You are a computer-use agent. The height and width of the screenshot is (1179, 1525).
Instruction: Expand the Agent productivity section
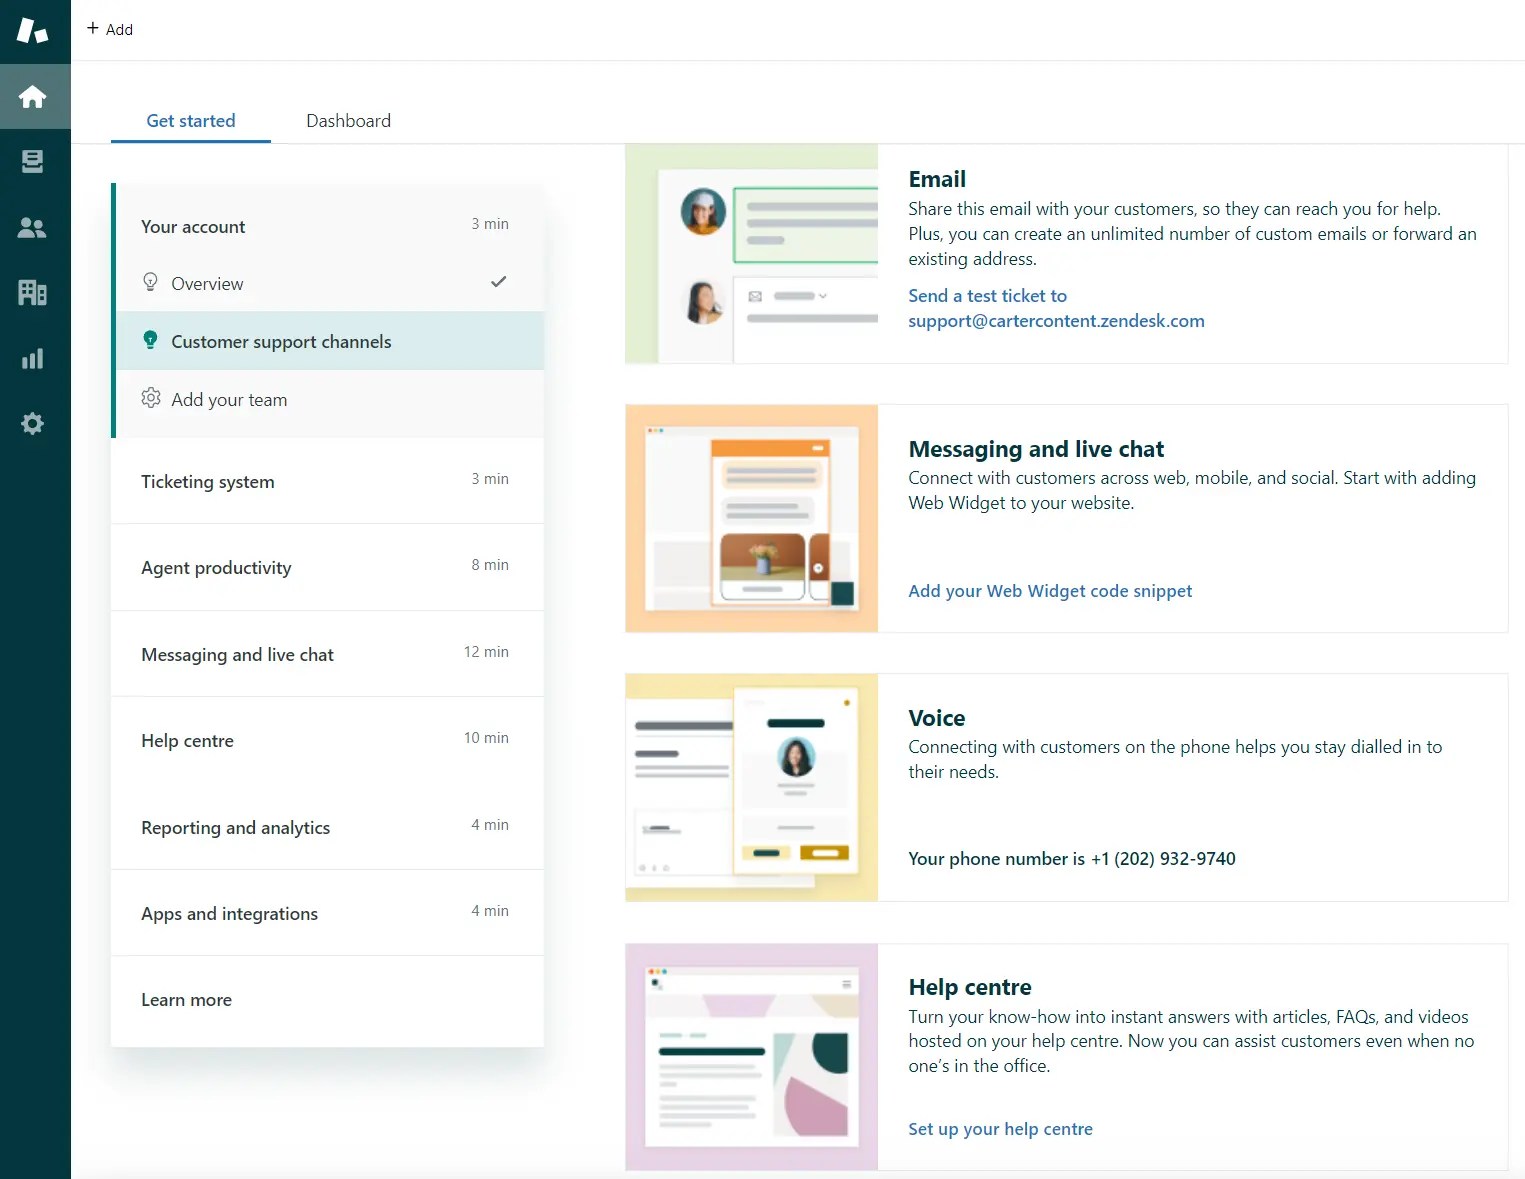pos(216,567)
